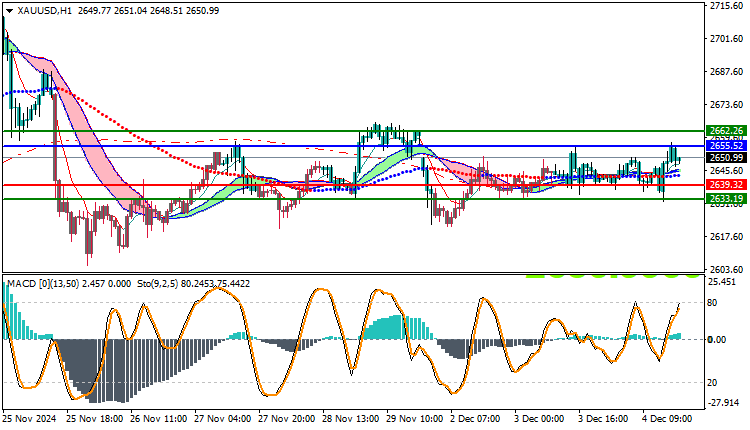
Task: Click the -27.914 indicator scale value
Action: click(x=723, y=403)
